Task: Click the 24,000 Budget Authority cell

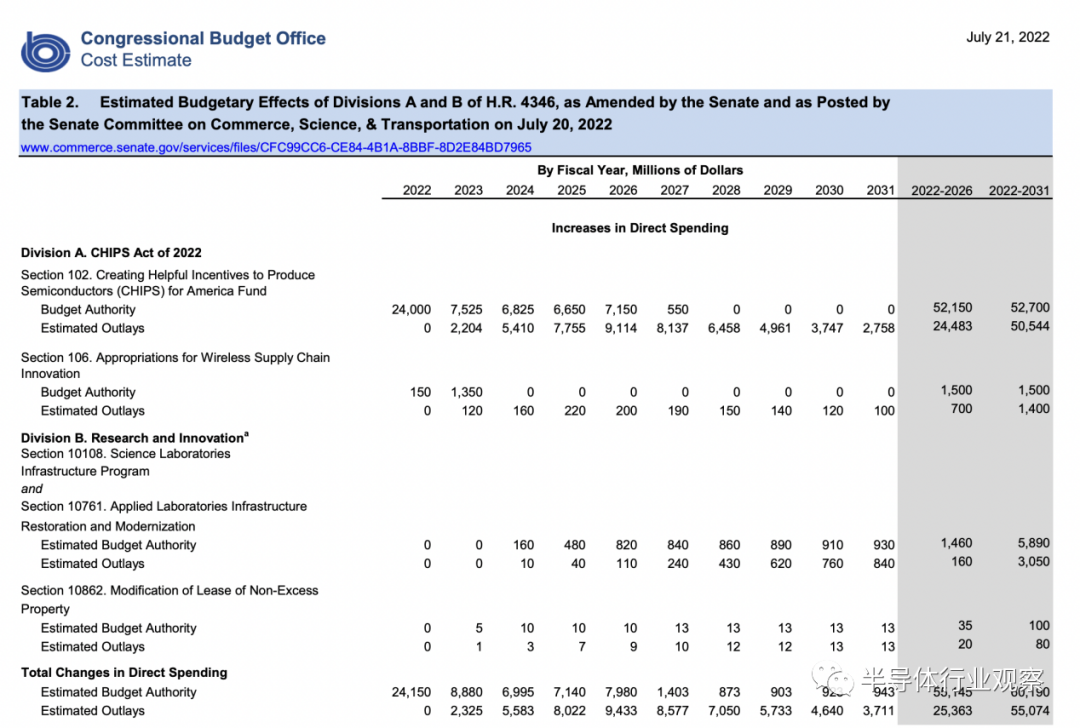Action: pyautogui.click(x=411, y=310)
